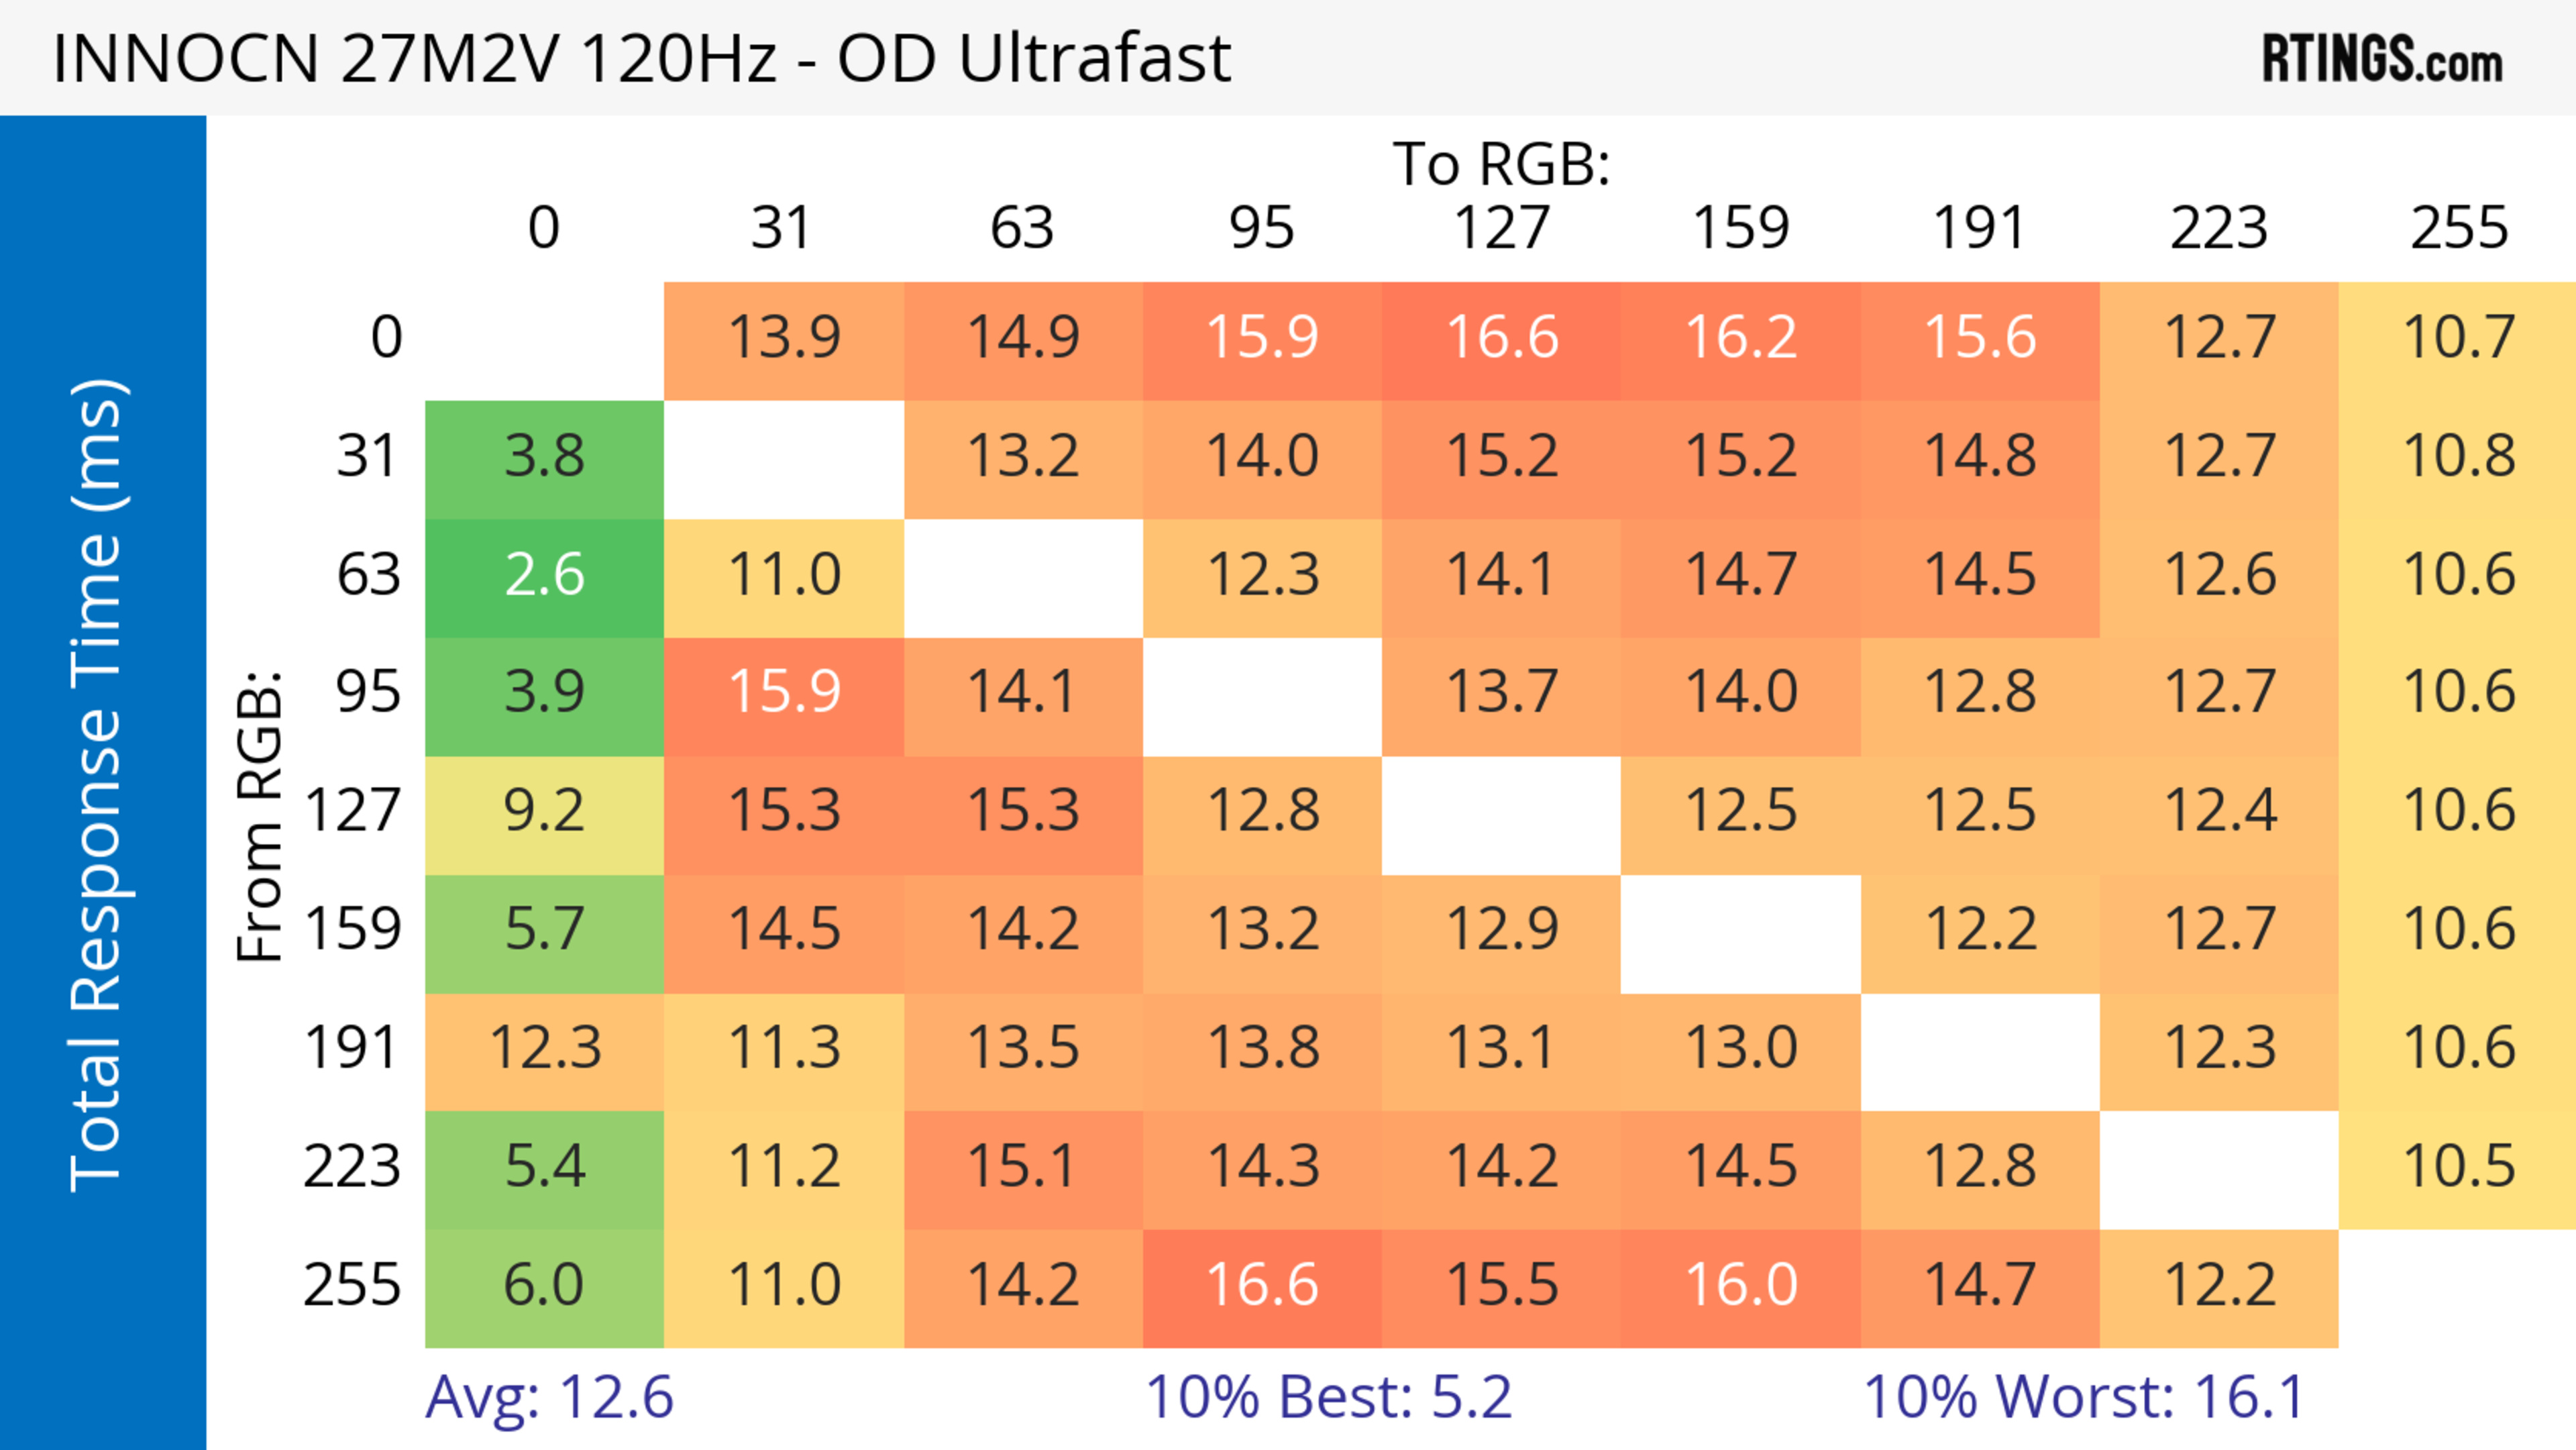Click the 10.7 cell at top right
2576x1450 pixels.
[x=2457, y=338]
